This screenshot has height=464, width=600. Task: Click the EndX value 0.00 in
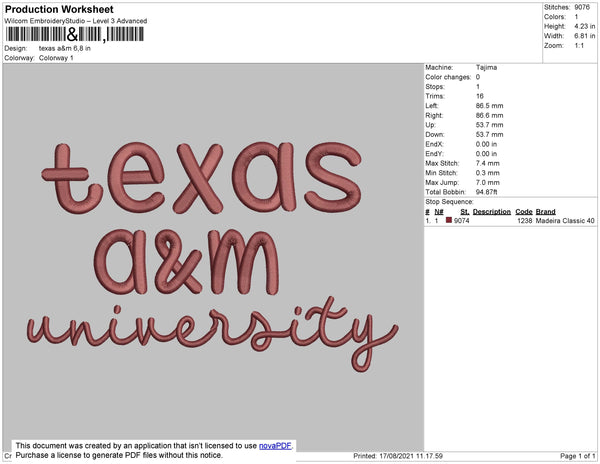point(486,144)
